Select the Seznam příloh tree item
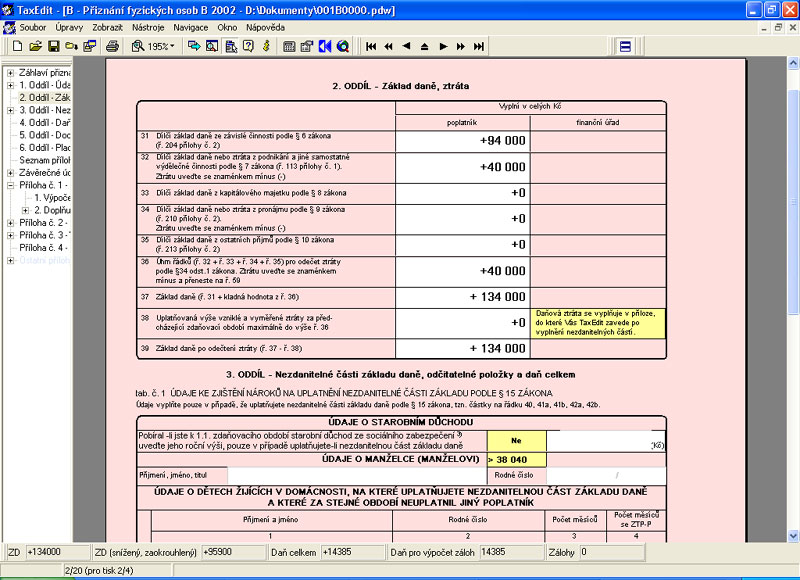 (x=45, y=160)
